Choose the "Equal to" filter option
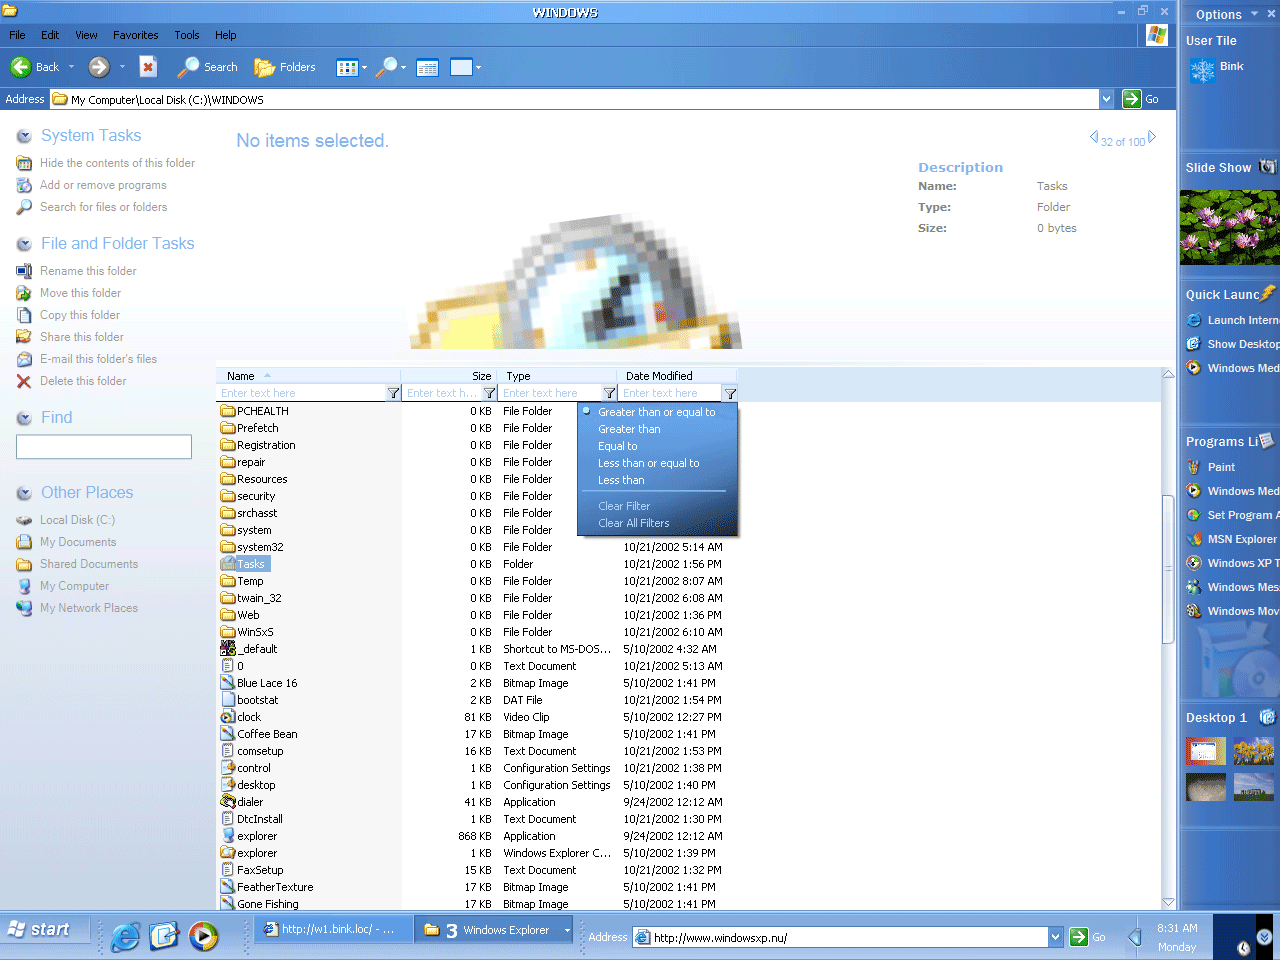This screenshot has height=960, width=1280. tap(617, 446)
